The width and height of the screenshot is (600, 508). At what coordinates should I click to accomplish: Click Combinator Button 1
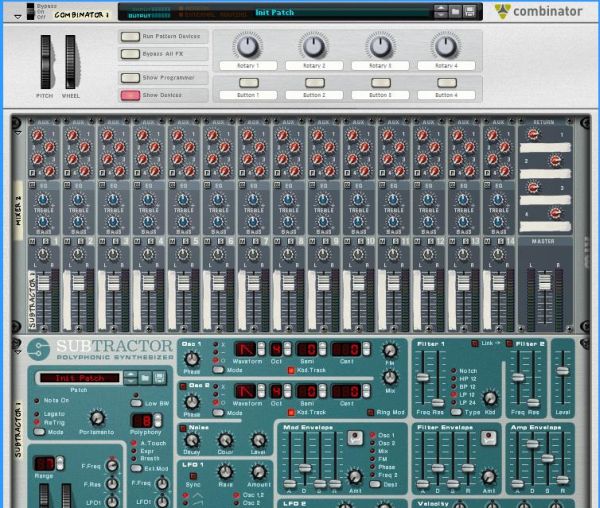tap(249, 83)
